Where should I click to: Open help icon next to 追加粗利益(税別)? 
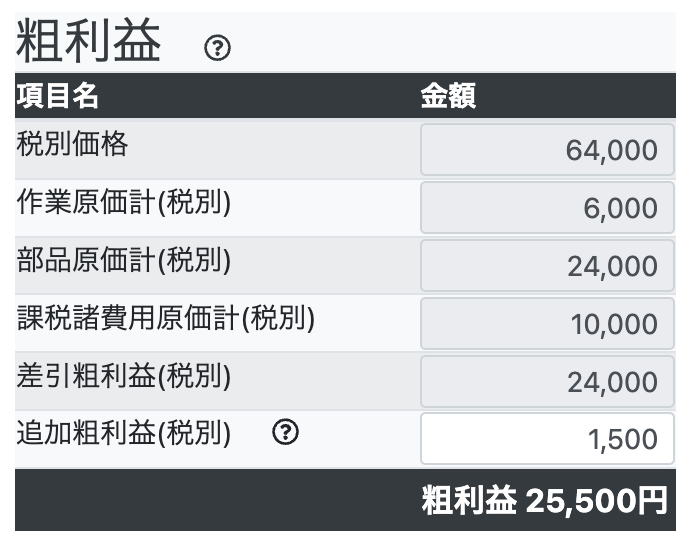tap(285, 432)
